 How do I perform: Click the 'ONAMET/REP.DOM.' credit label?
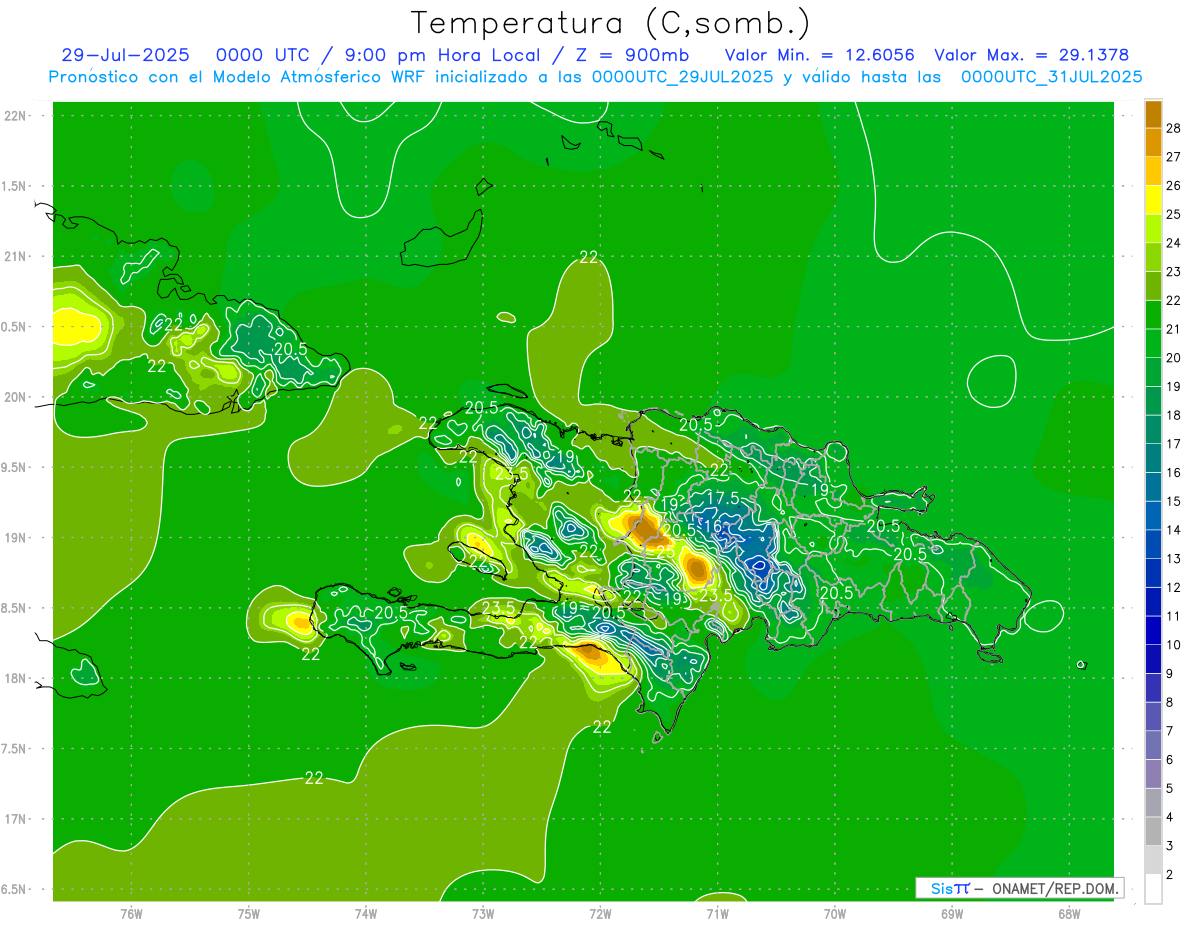[x=1055, y=888]
